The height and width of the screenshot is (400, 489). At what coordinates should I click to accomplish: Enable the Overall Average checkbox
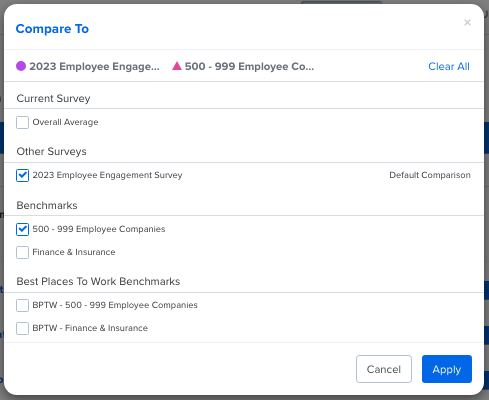(22, 122)
